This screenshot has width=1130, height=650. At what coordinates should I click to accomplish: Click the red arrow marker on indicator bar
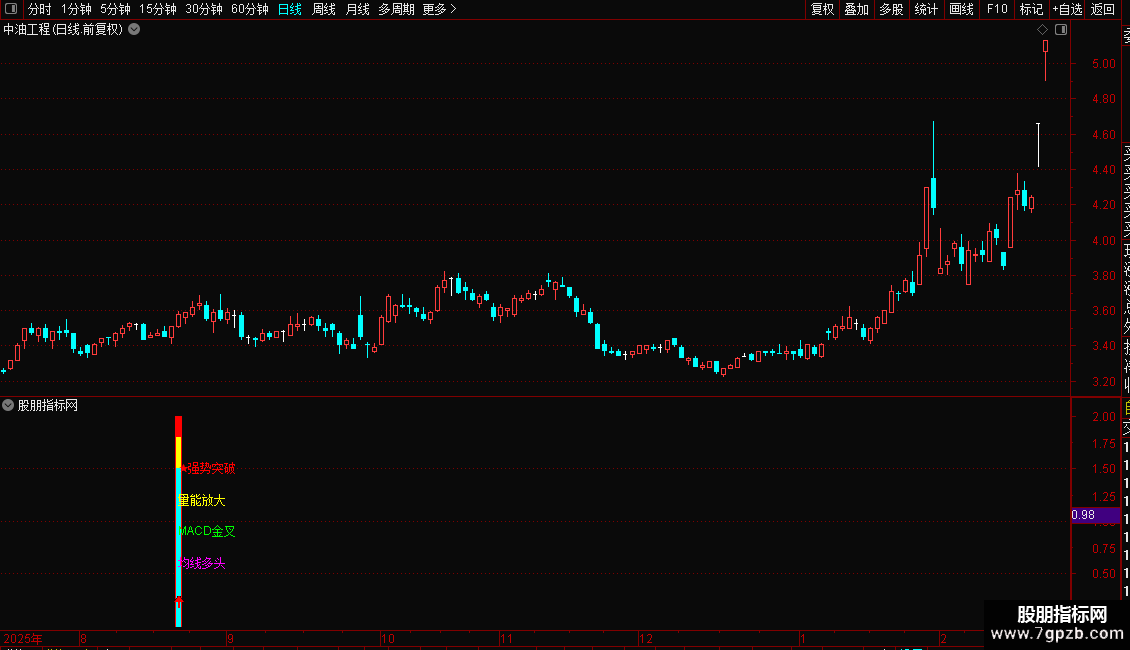click(179, 600)
